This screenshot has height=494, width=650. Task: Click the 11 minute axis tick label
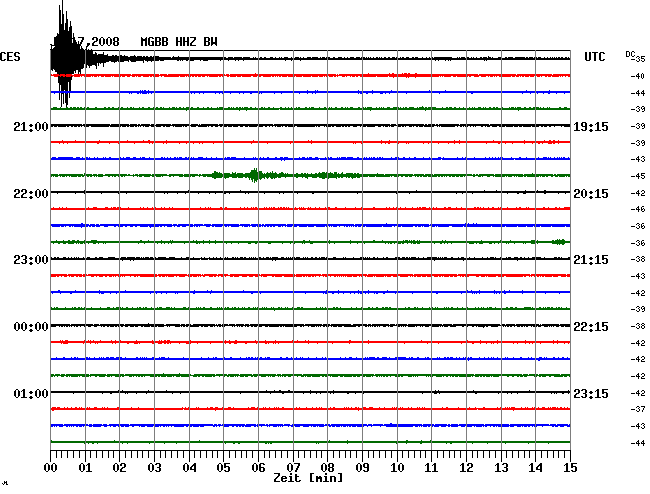[431, 468]
